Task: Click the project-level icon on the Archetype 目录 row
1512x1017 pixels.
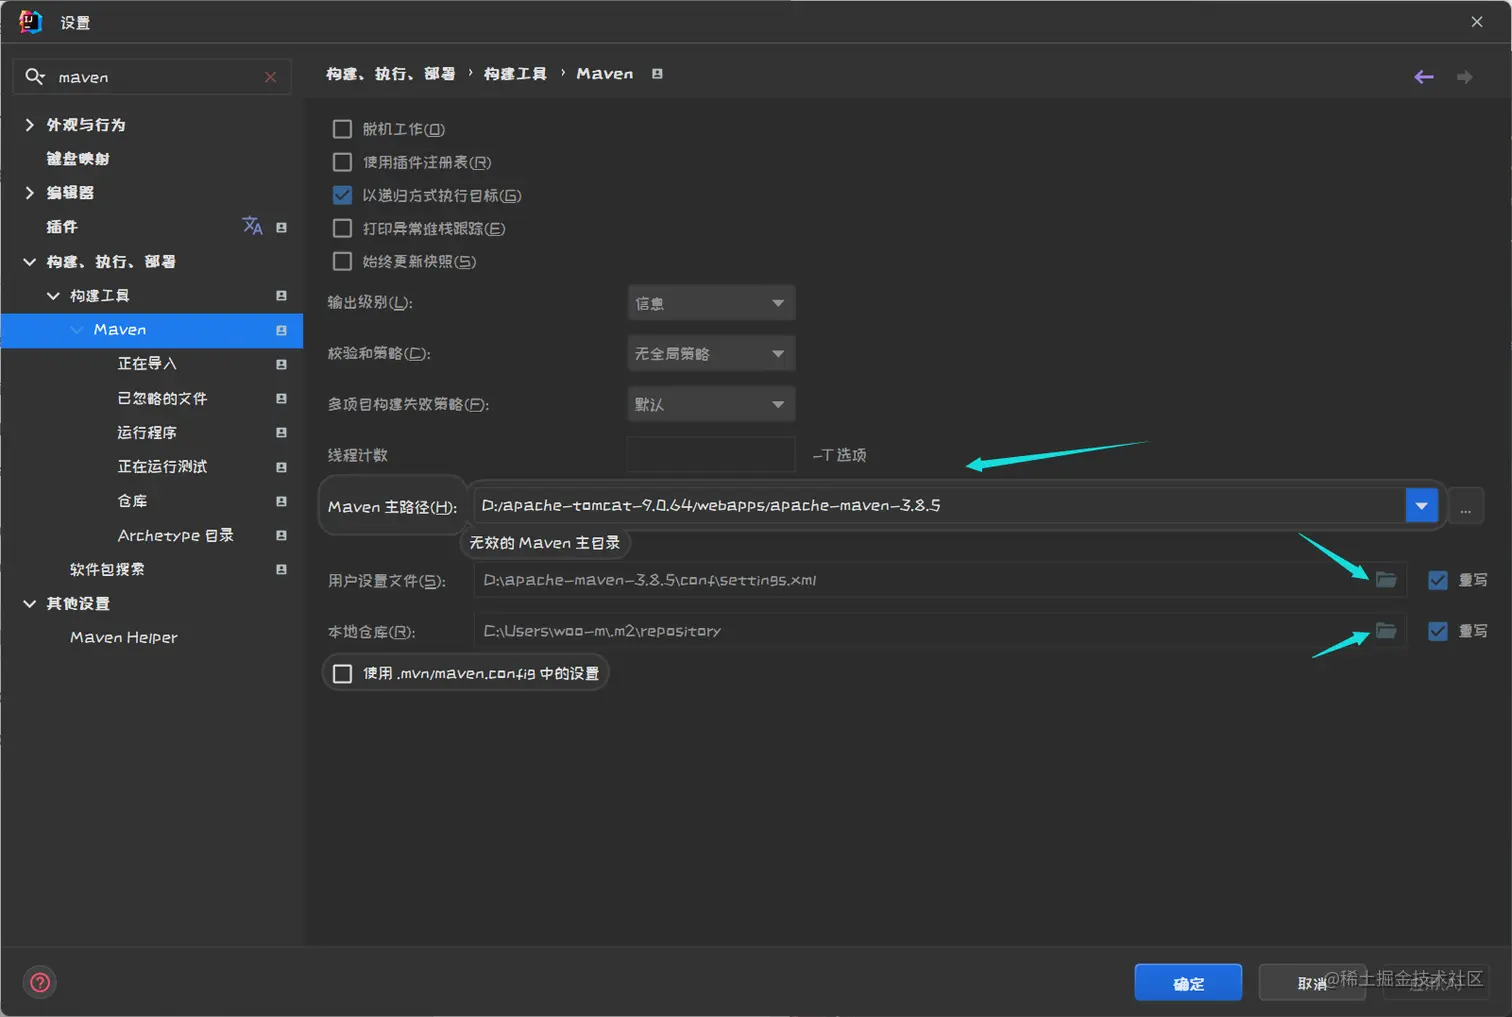Action: (x=281, y=535)
